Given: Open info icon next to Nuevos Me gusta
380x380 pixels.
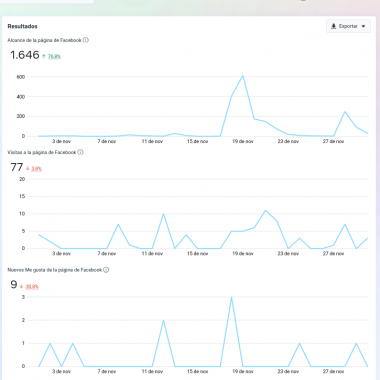Looking at the screenshot, I should point(106,270).
